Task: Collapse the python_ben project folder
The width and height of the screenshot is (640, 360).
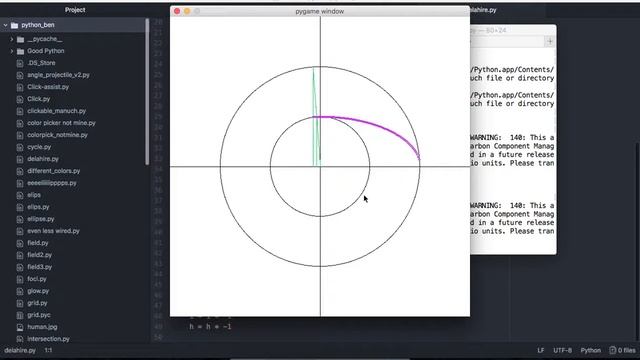Action: click(x=6, y=25)
